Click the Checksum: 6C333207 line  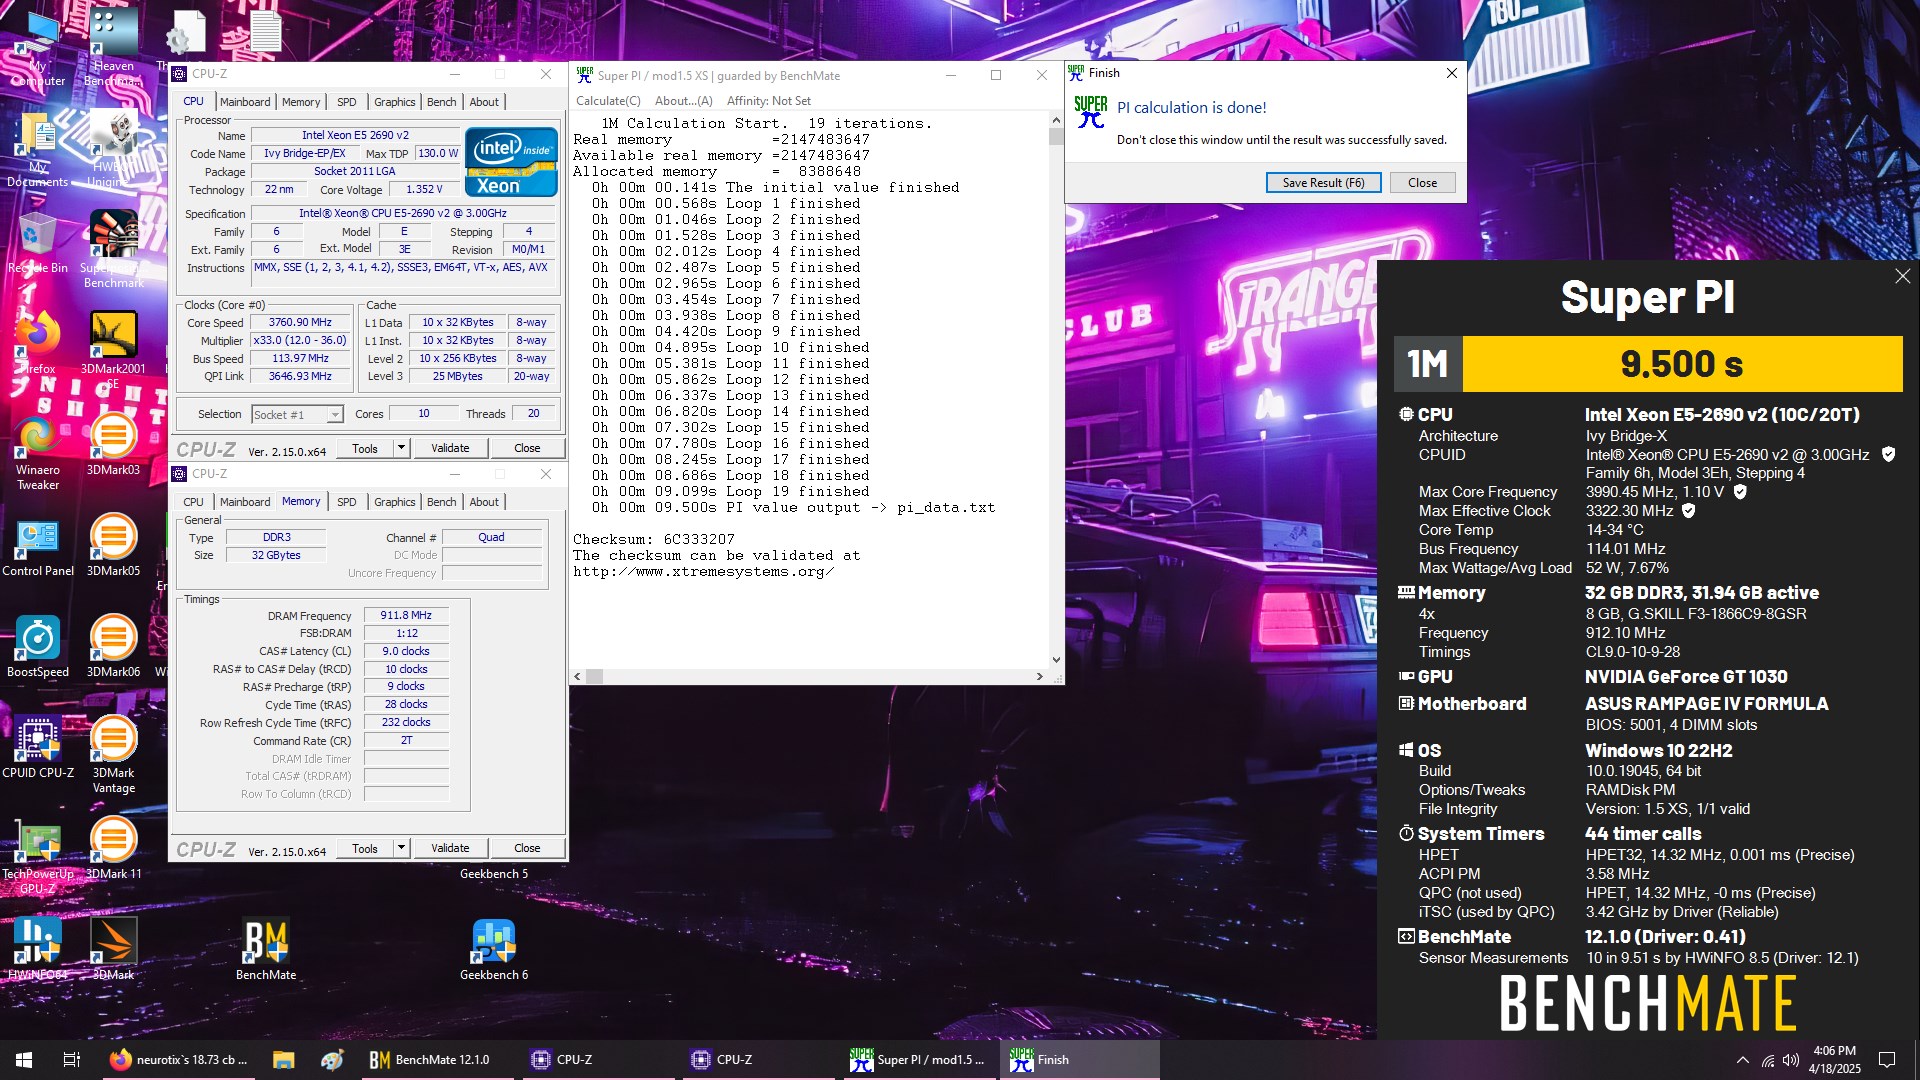point(654,540)
